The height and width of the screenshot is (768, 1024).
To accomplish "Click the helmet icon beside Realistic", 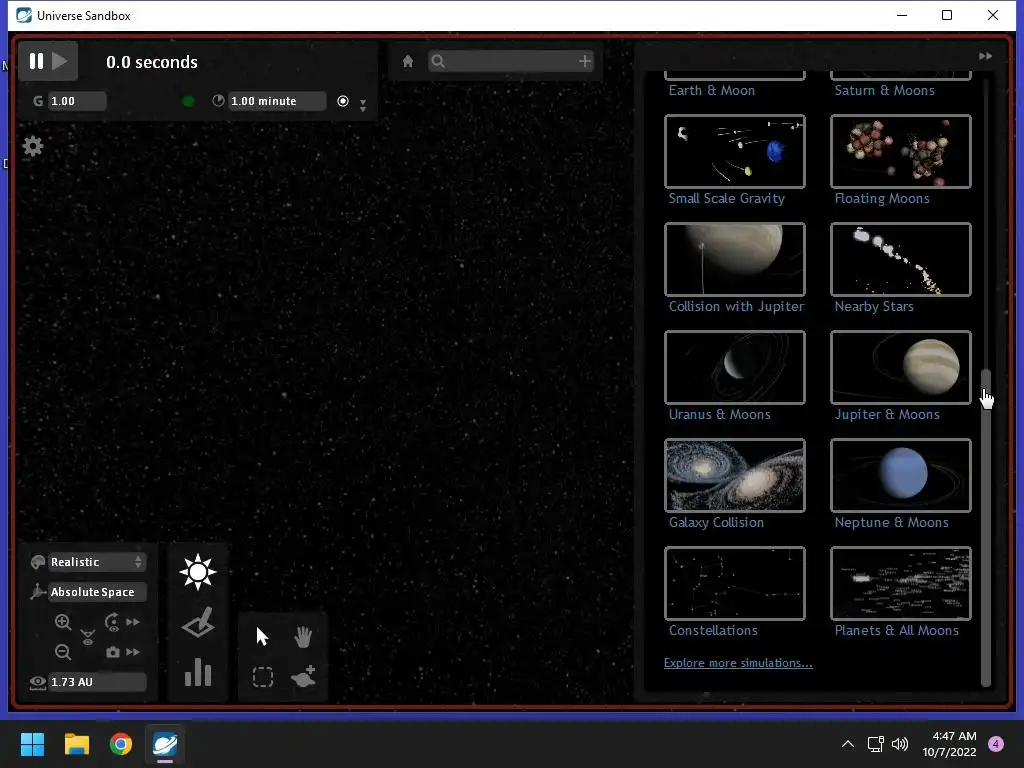I will (x=38, y=562).
